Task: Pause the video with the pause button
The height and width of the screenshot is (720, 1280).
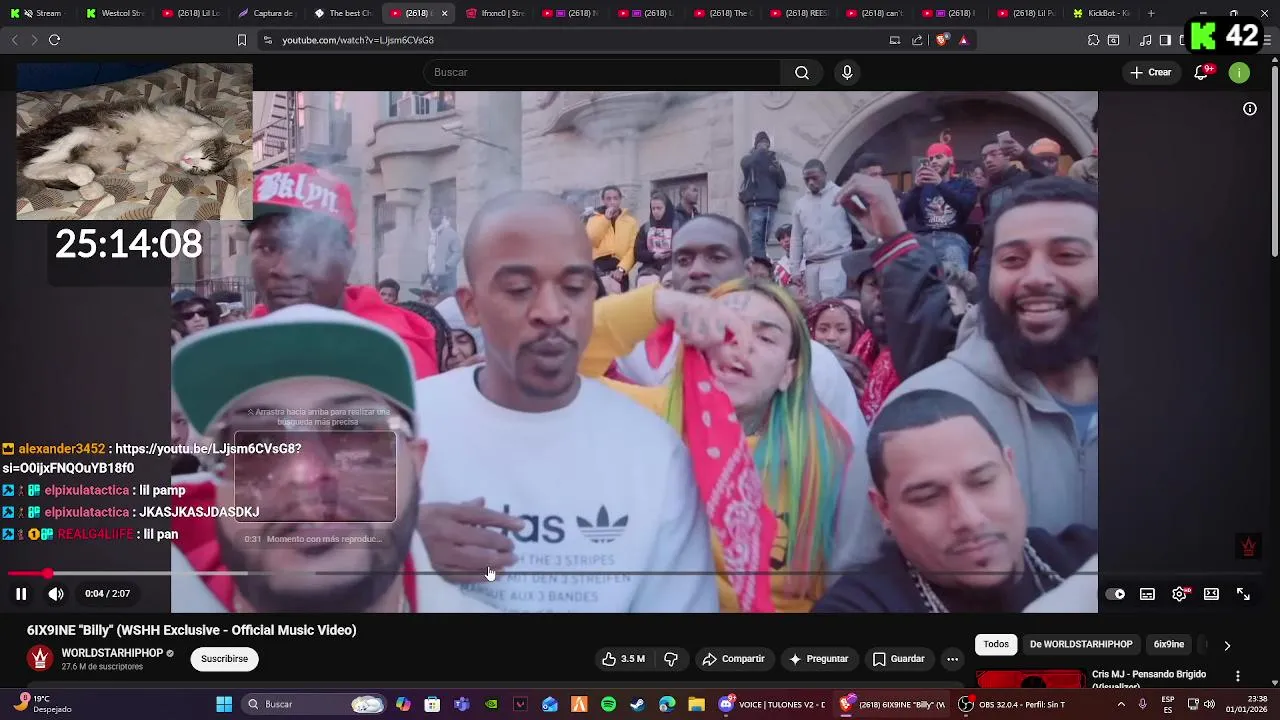Action: [21, 594]
